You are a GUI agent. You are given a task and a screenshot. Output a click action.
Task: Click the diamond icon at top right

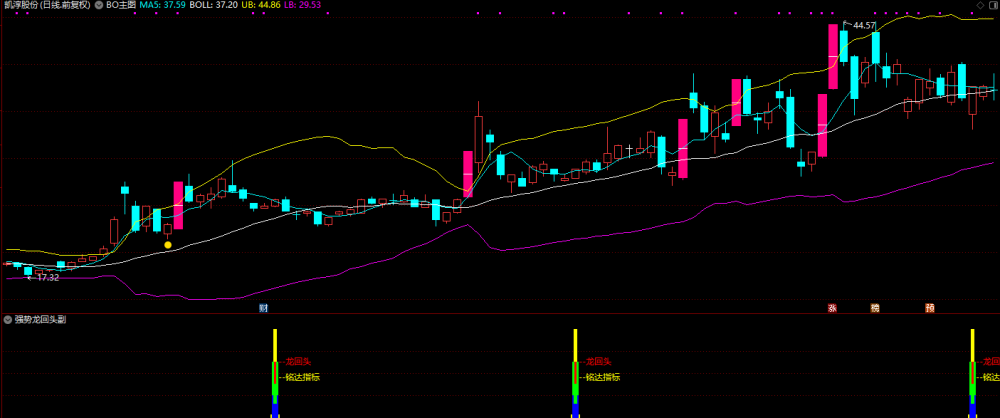click(x=980, y=4)
